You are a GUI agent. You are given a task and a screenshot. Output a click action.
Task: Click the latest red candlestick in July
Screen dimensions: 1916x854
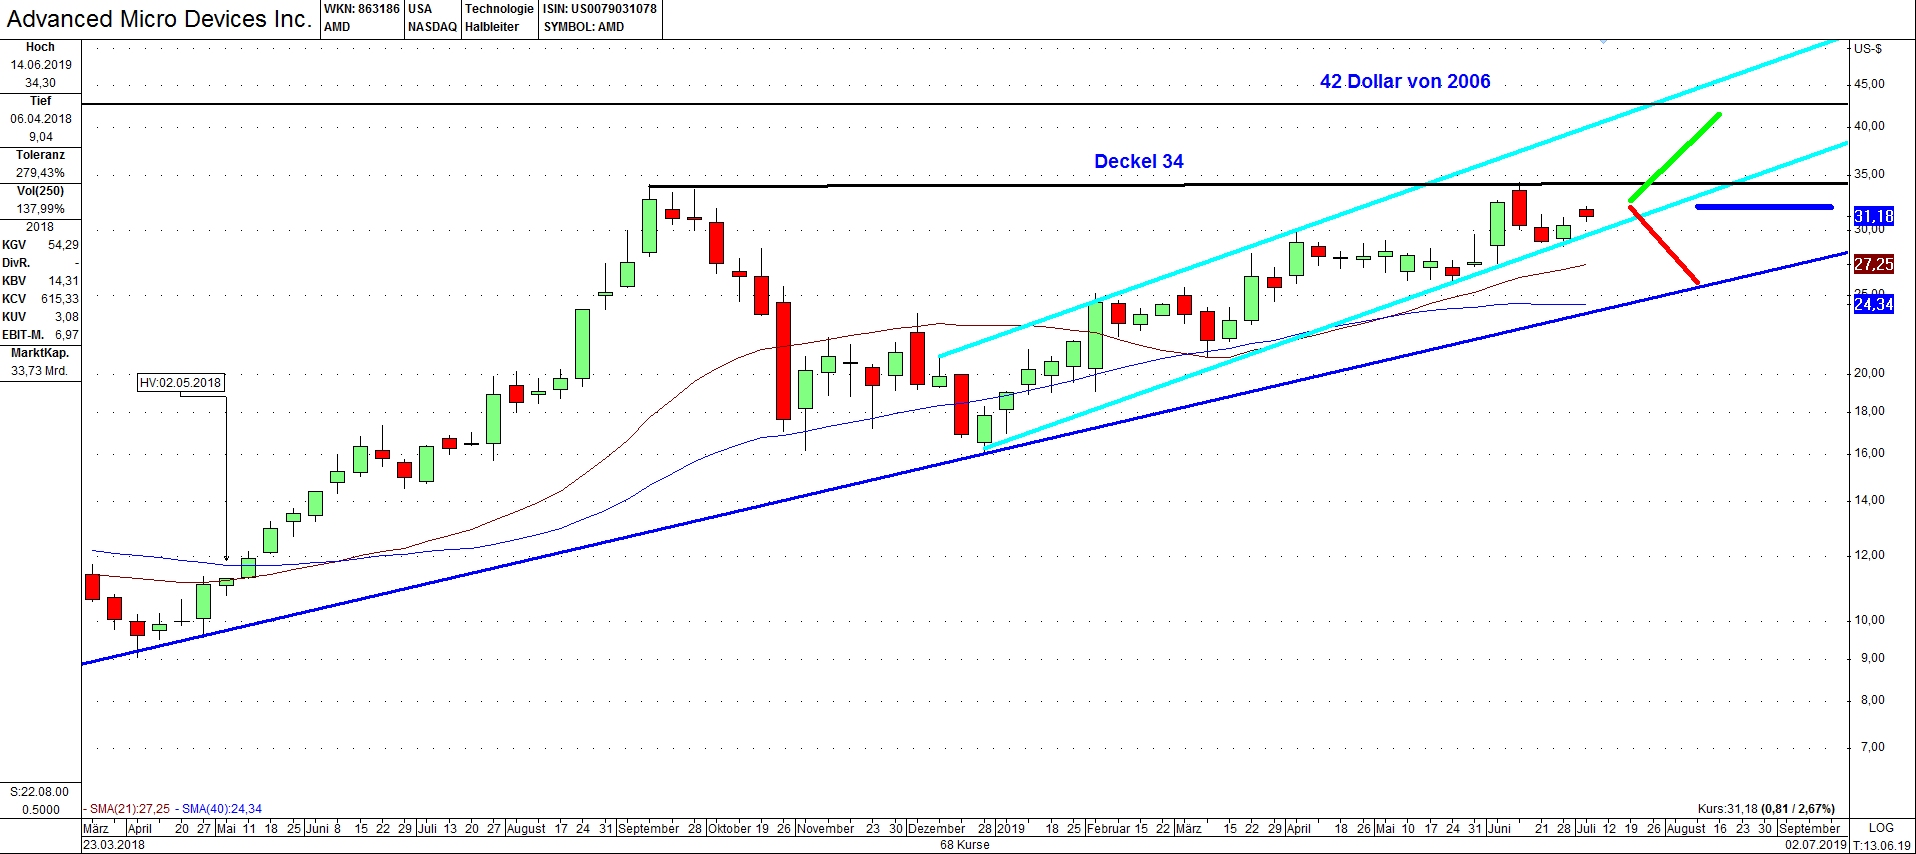tap(1586, 212)
